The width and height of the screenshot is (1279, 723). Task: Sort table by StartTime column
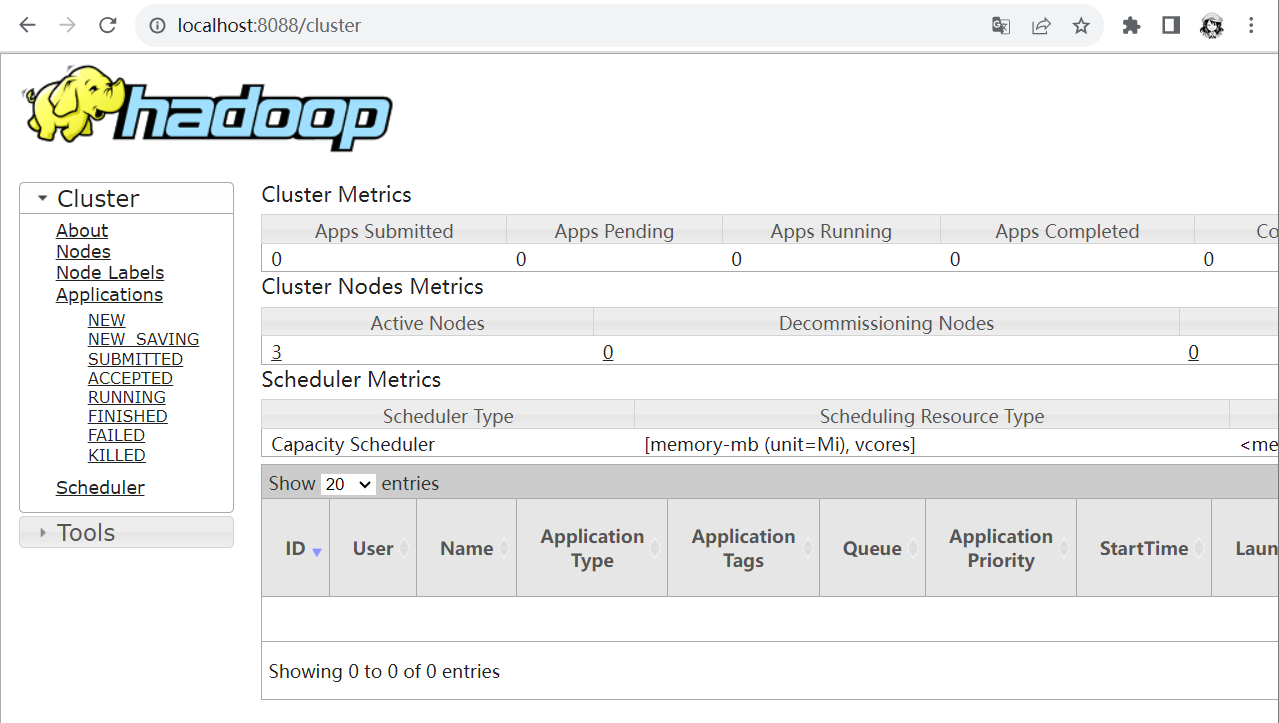(1144, 548)
